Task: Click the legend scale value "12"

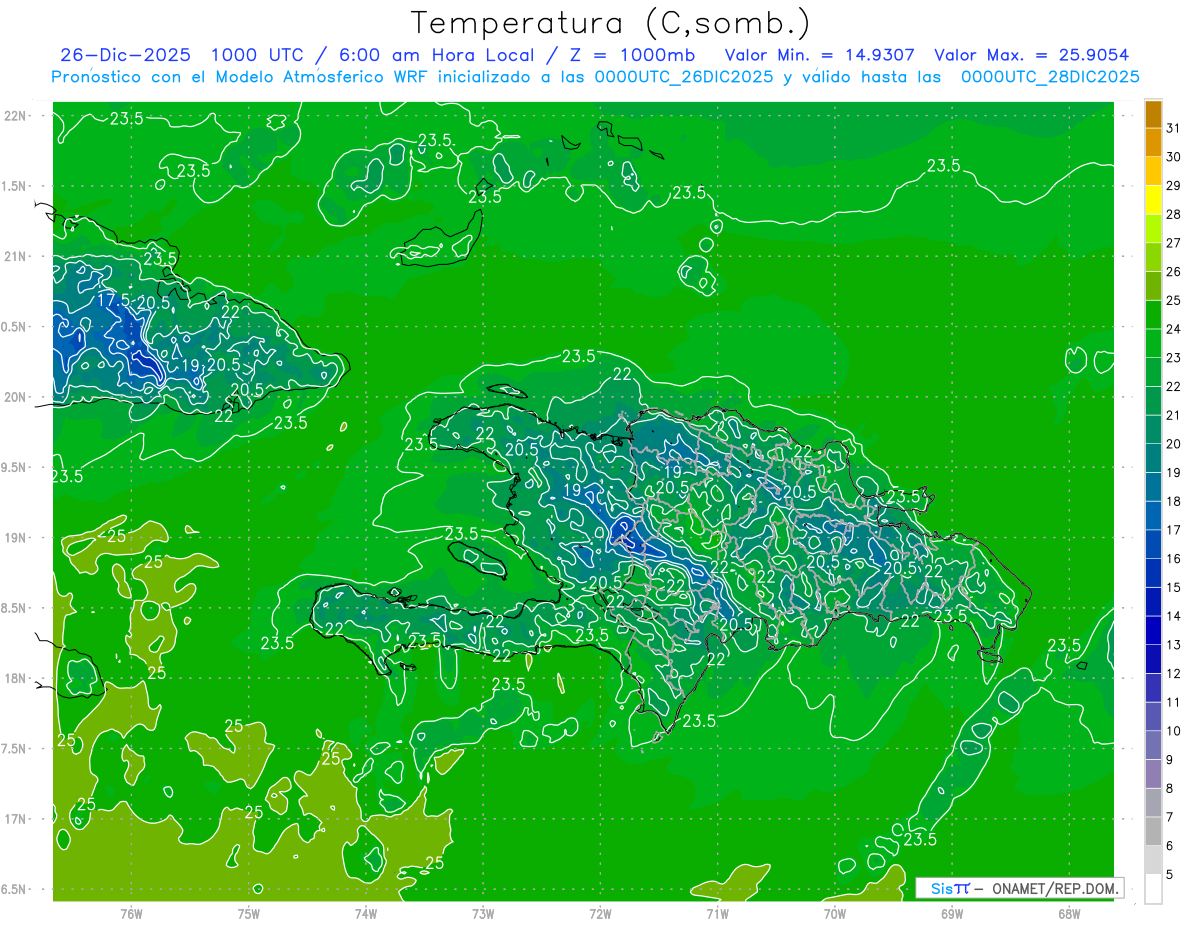Action: point(1174,674)
